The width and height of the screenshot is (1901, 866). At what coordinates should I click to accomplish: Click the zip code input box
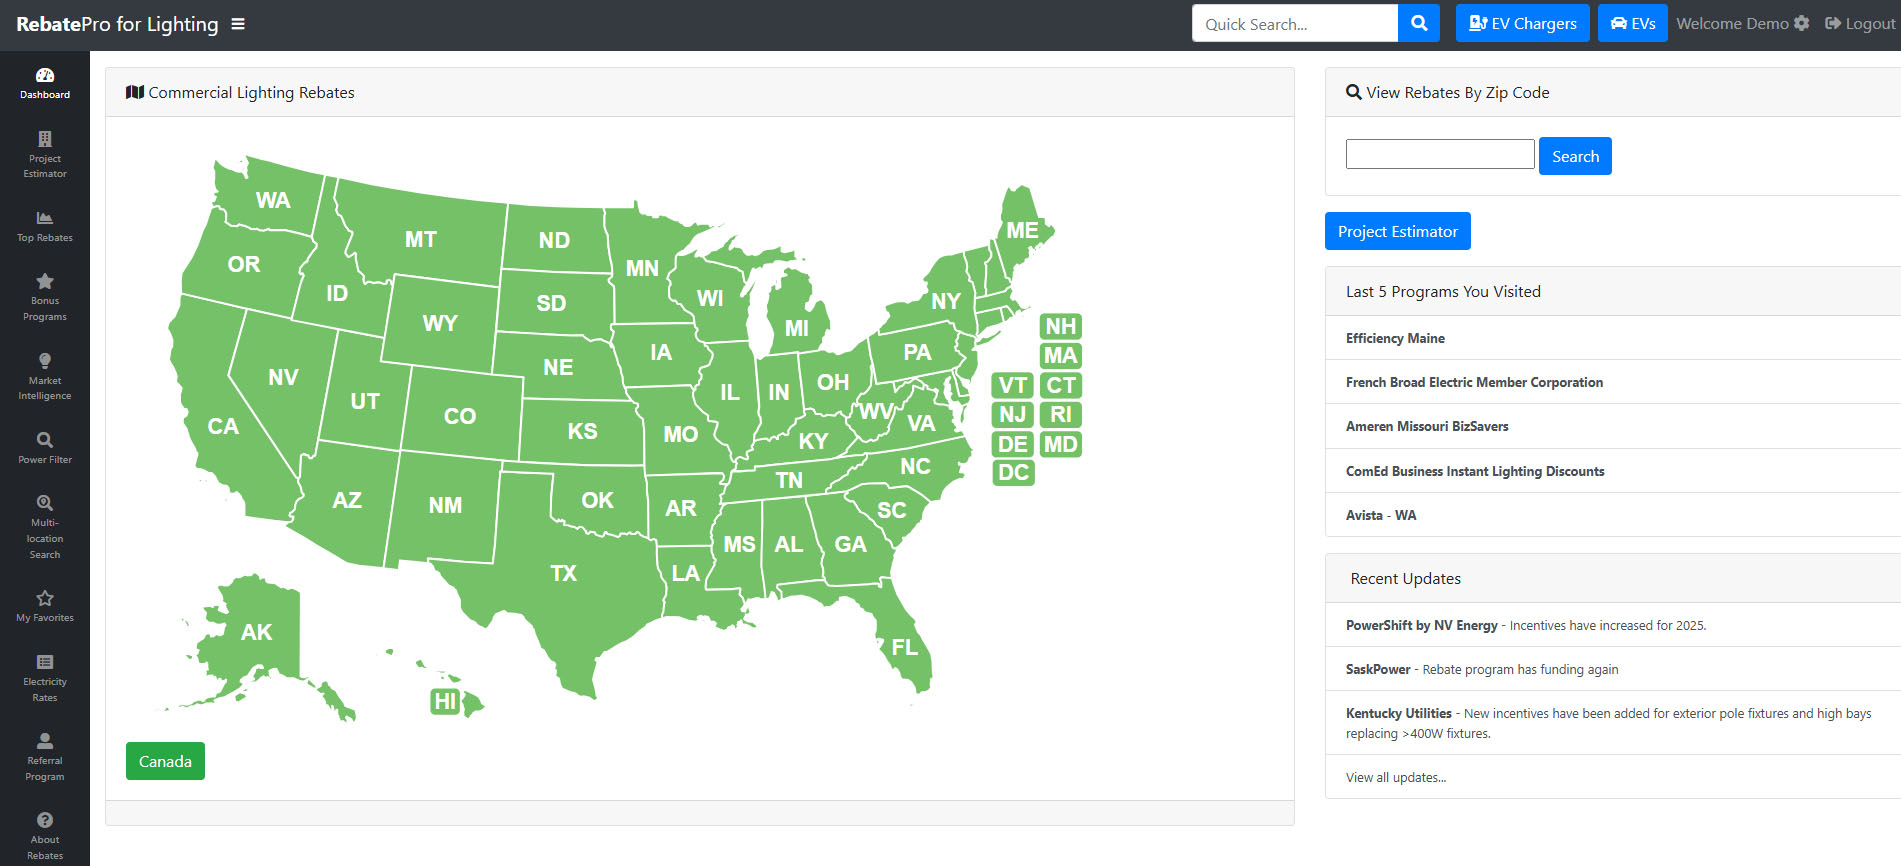1439,154
